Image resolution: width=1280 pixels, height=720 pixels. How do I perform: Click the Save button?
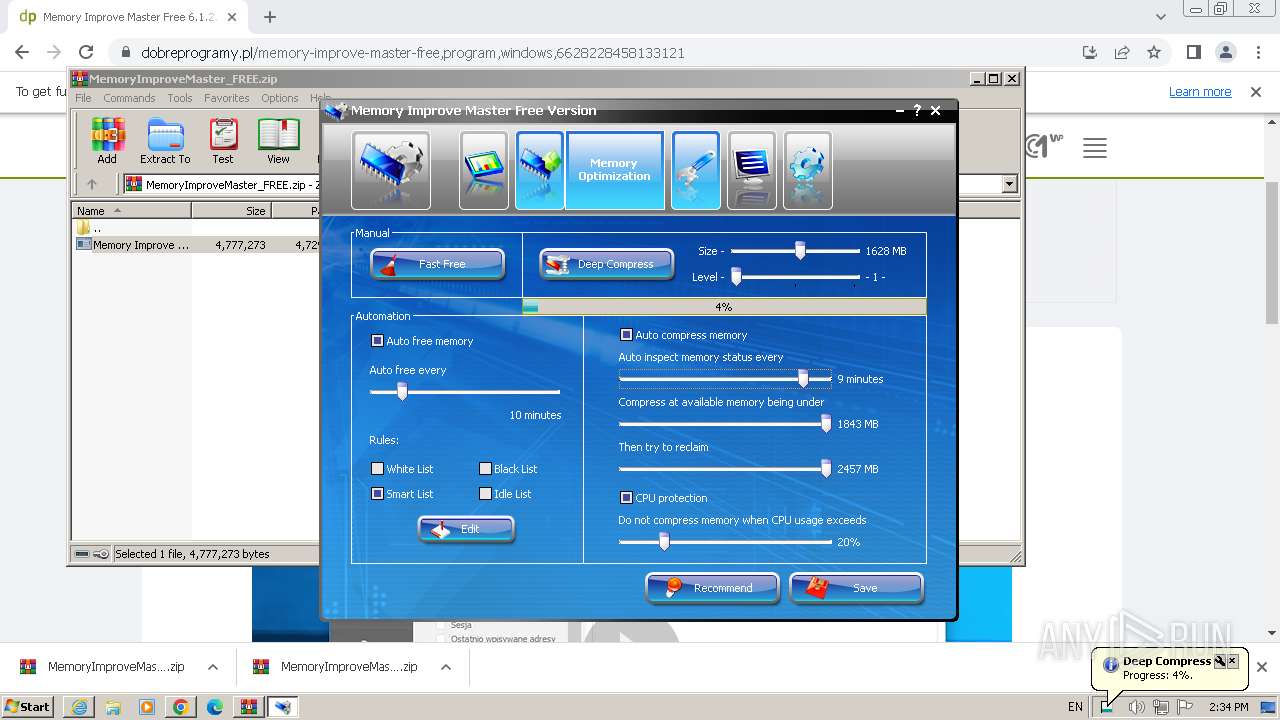click(856, 588)
